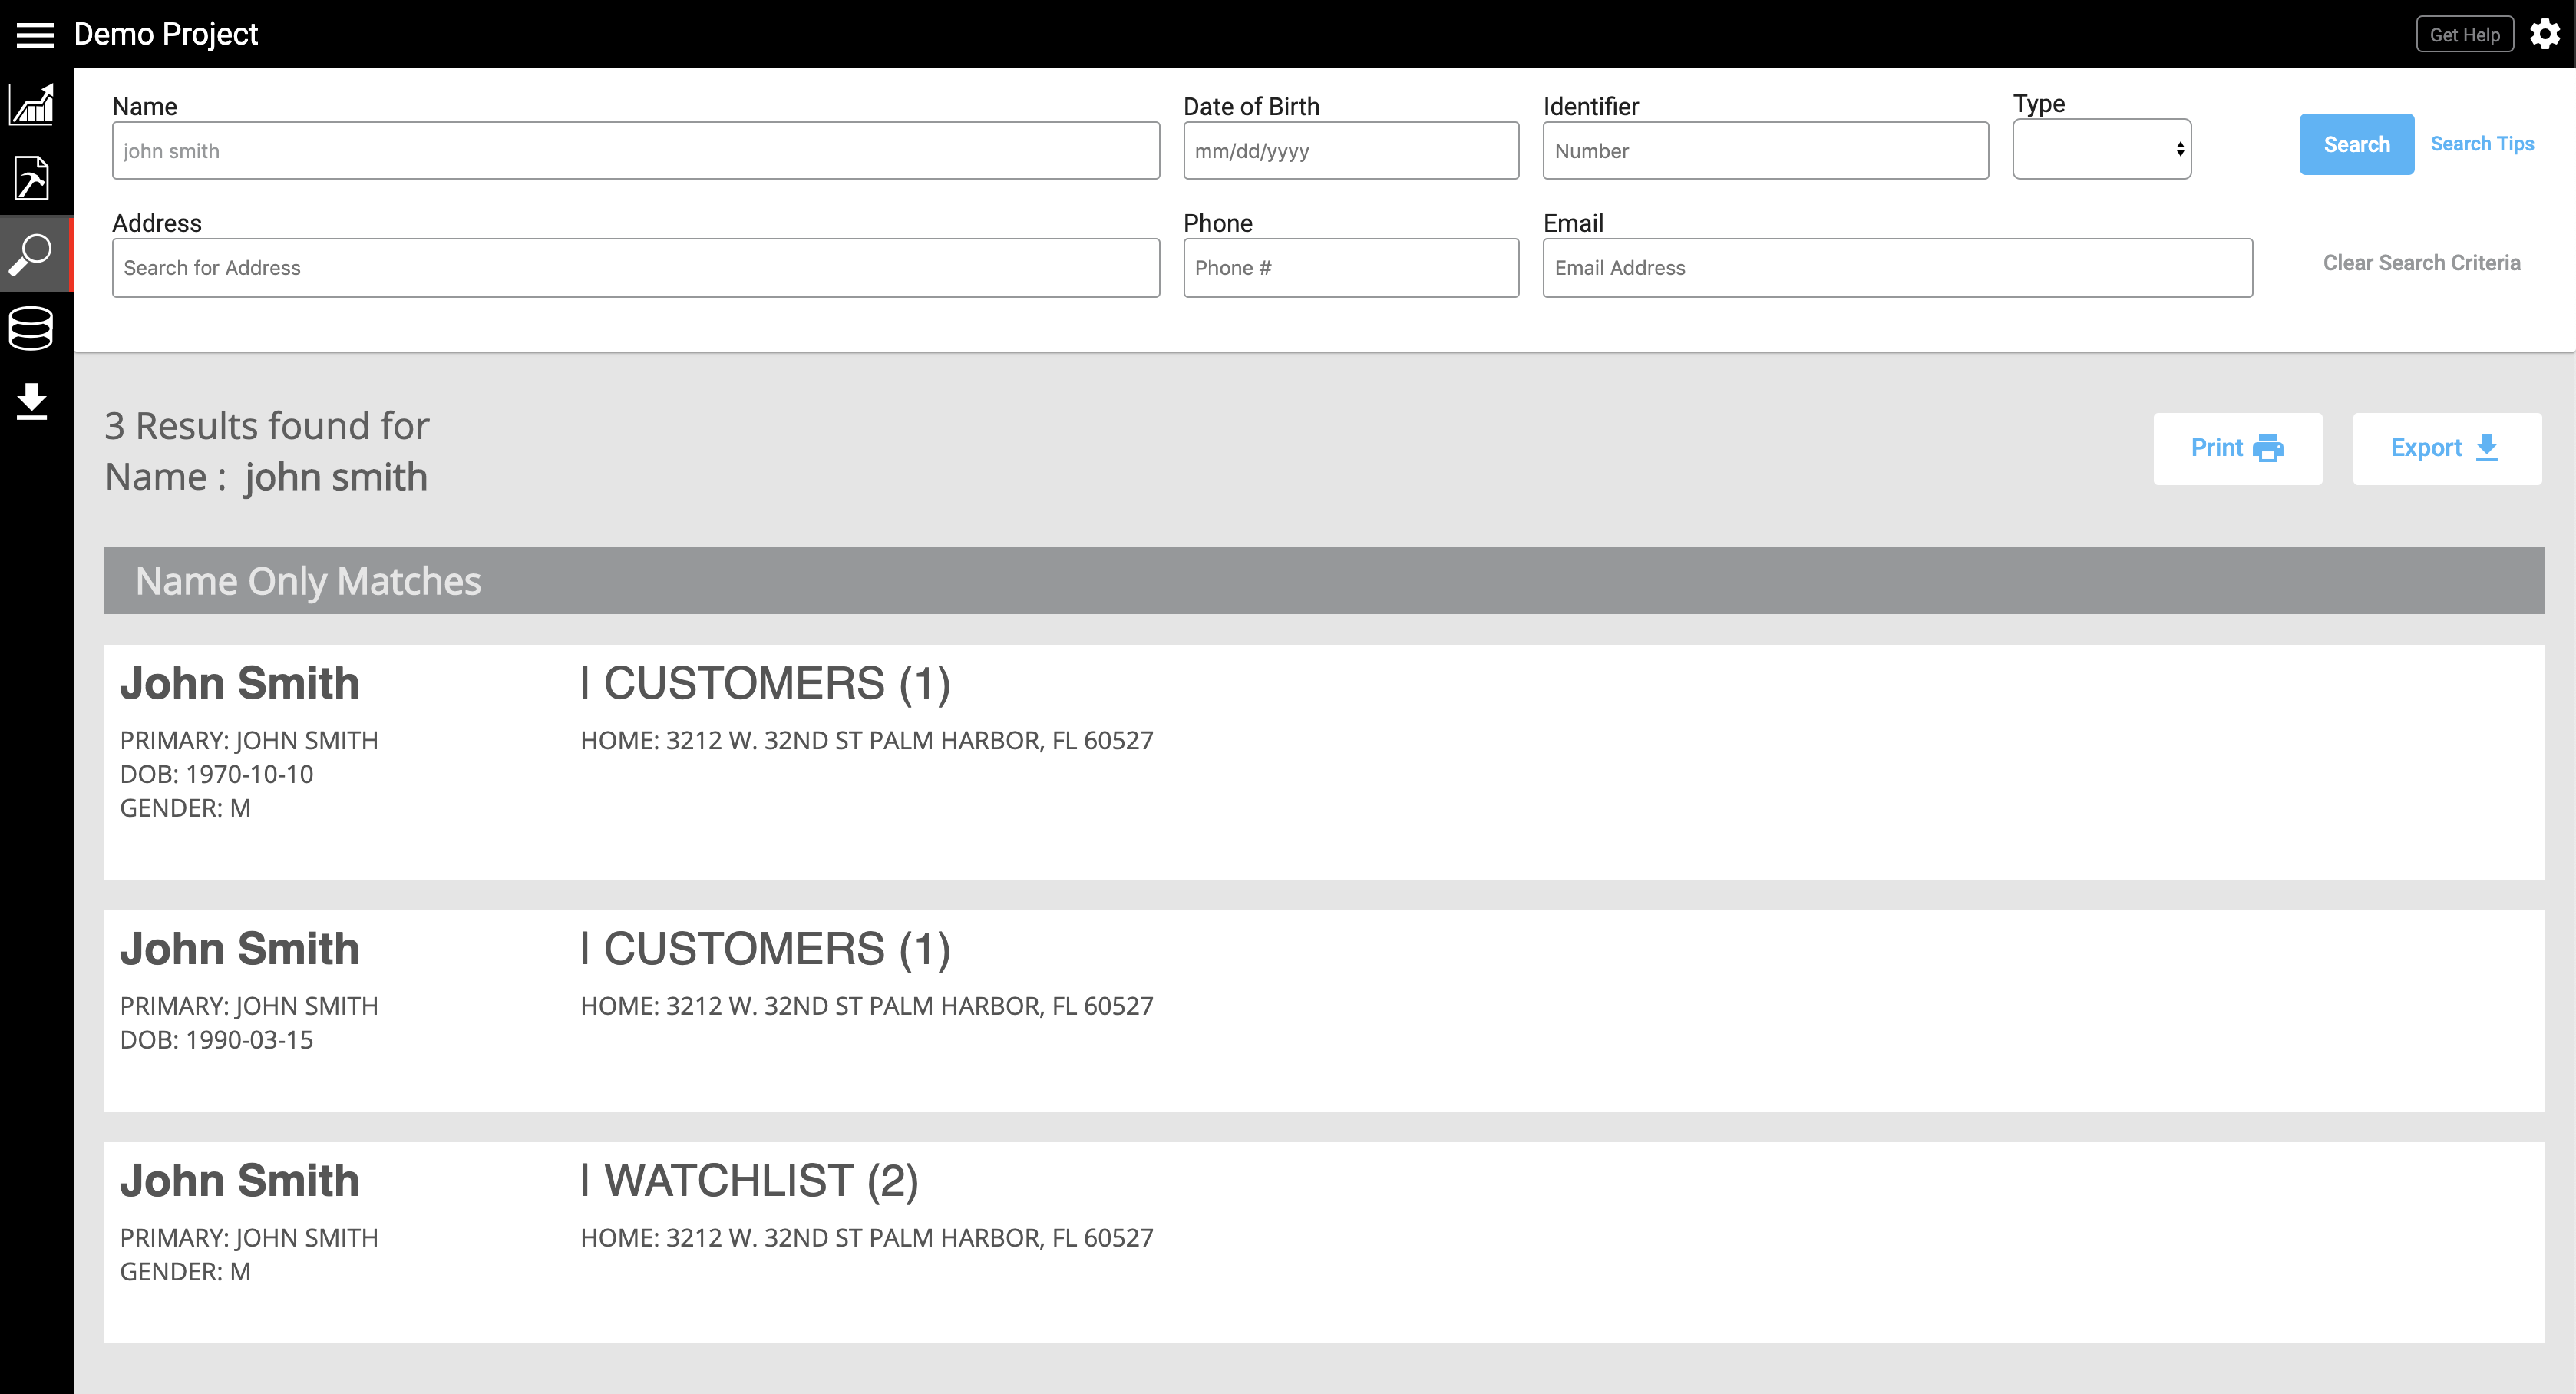Screen dimensions: 2576x1394
Task: Focus the Name input field
Action: (635, 151)
